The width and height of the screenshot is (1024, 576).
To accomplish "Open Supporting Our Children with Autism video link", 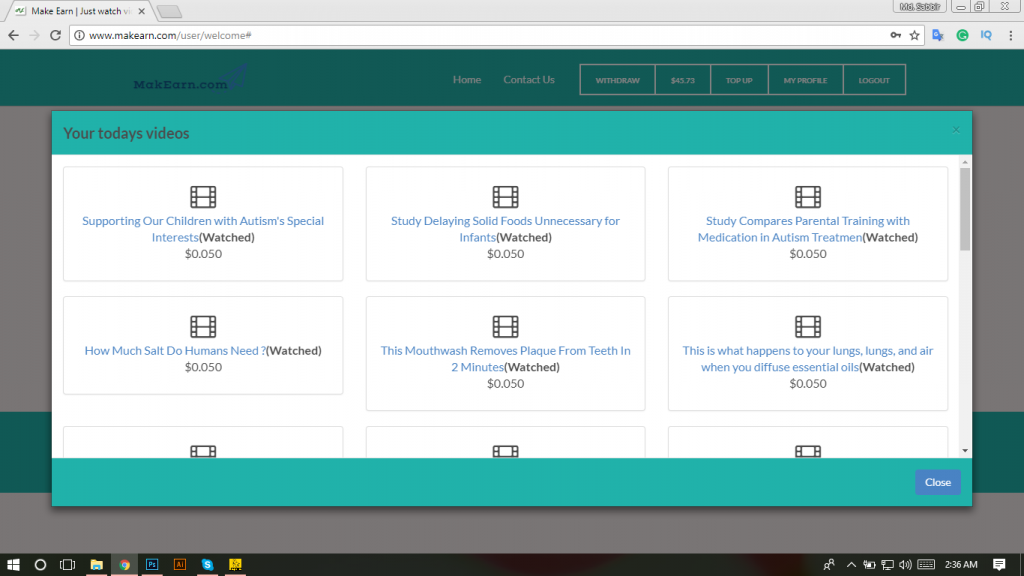I will point(203,222).
